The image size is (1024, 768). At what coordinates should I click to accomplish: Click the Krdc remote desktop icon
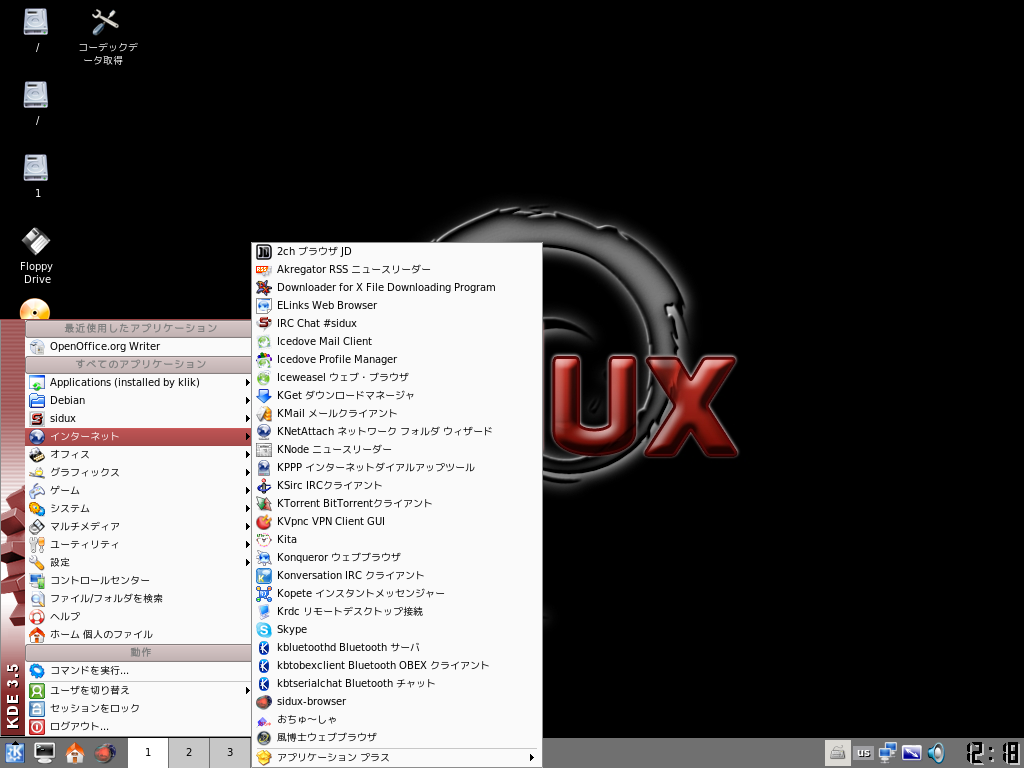[x=264, y=611]
